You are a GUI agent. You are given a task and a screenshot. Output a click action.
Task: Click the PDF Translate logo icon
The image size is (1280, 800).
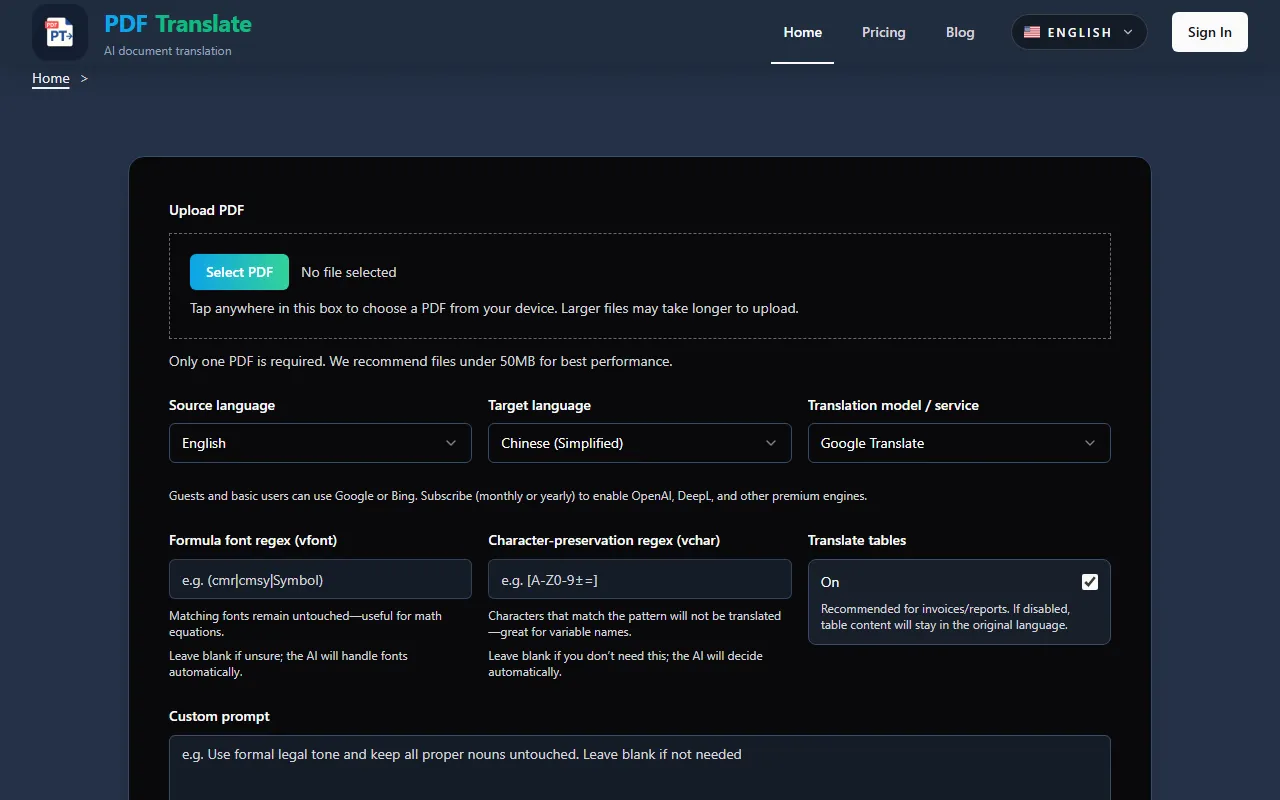click(60, 32)
